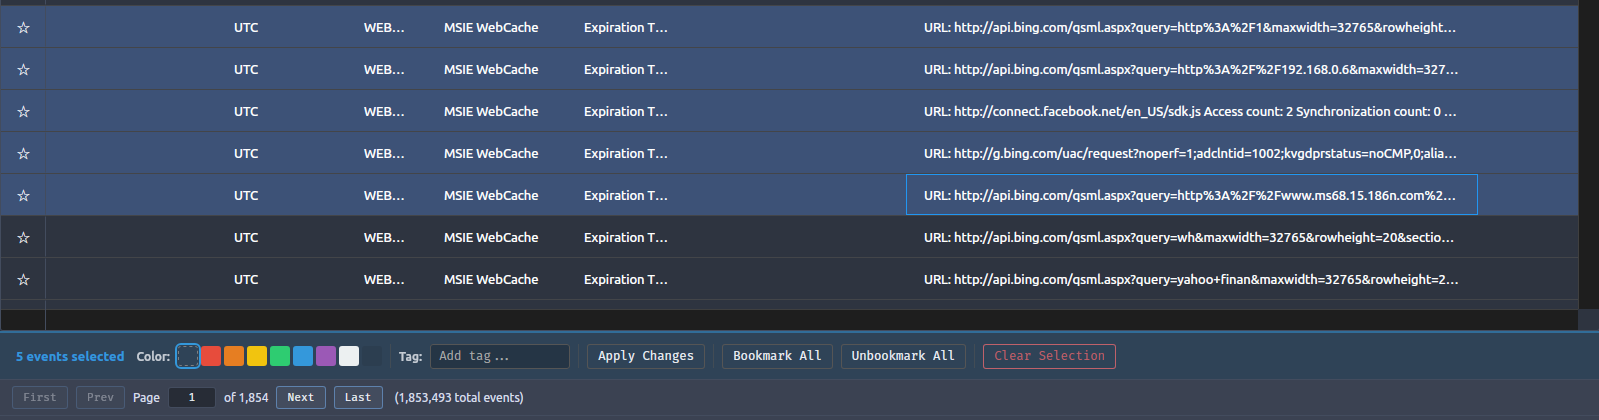This screenshot has width=1599, height=420.
Task: Select the yahoo+finan URL message cell
Action: tap(1190, 280)
